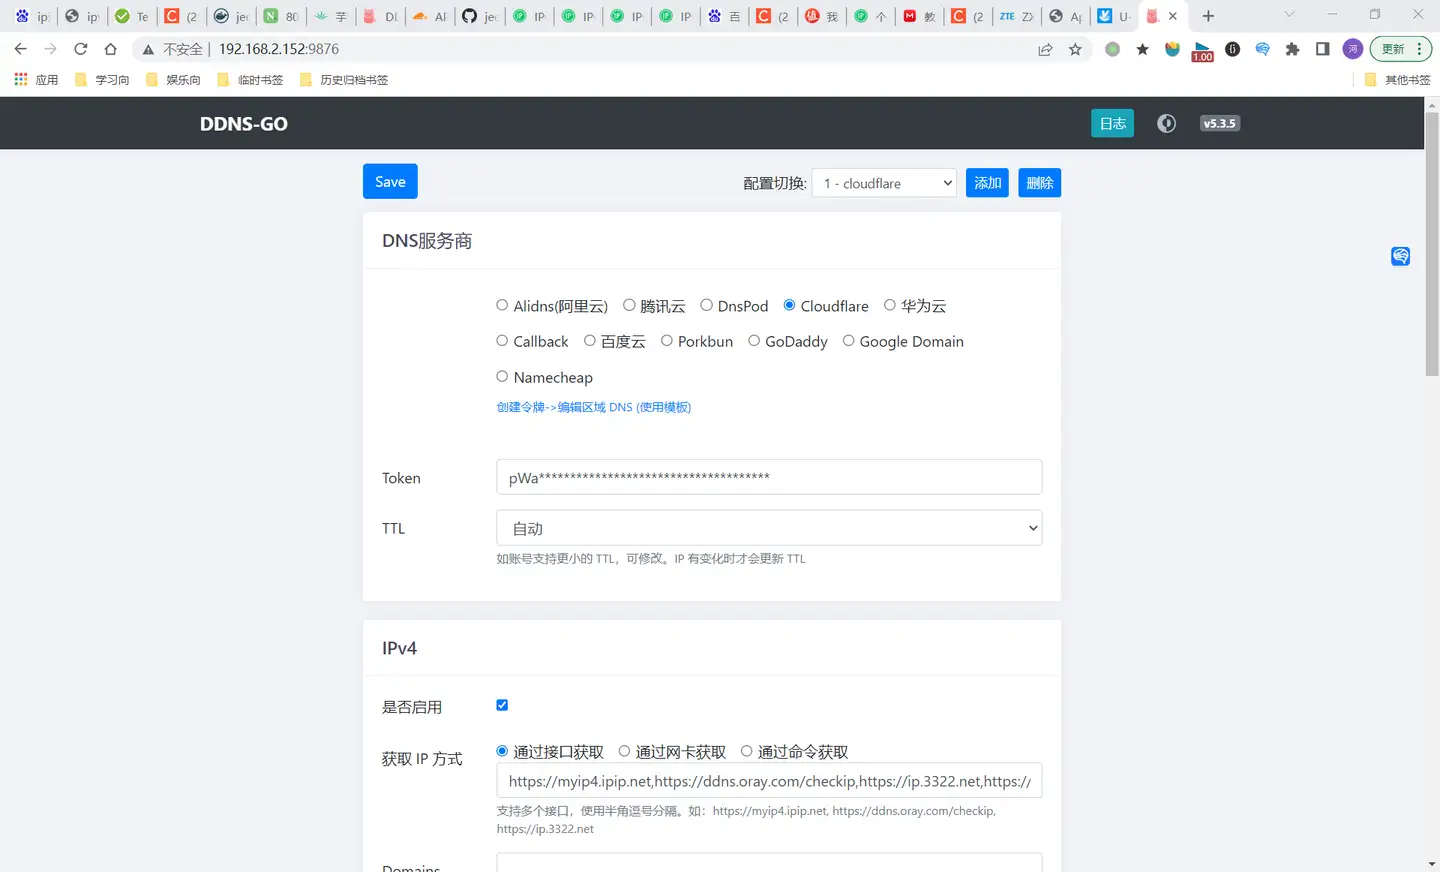This screenshot has width=1440, height=872.
Task: Open the Chrome extensions puzzle piece menu
Action: (1292, 49)
